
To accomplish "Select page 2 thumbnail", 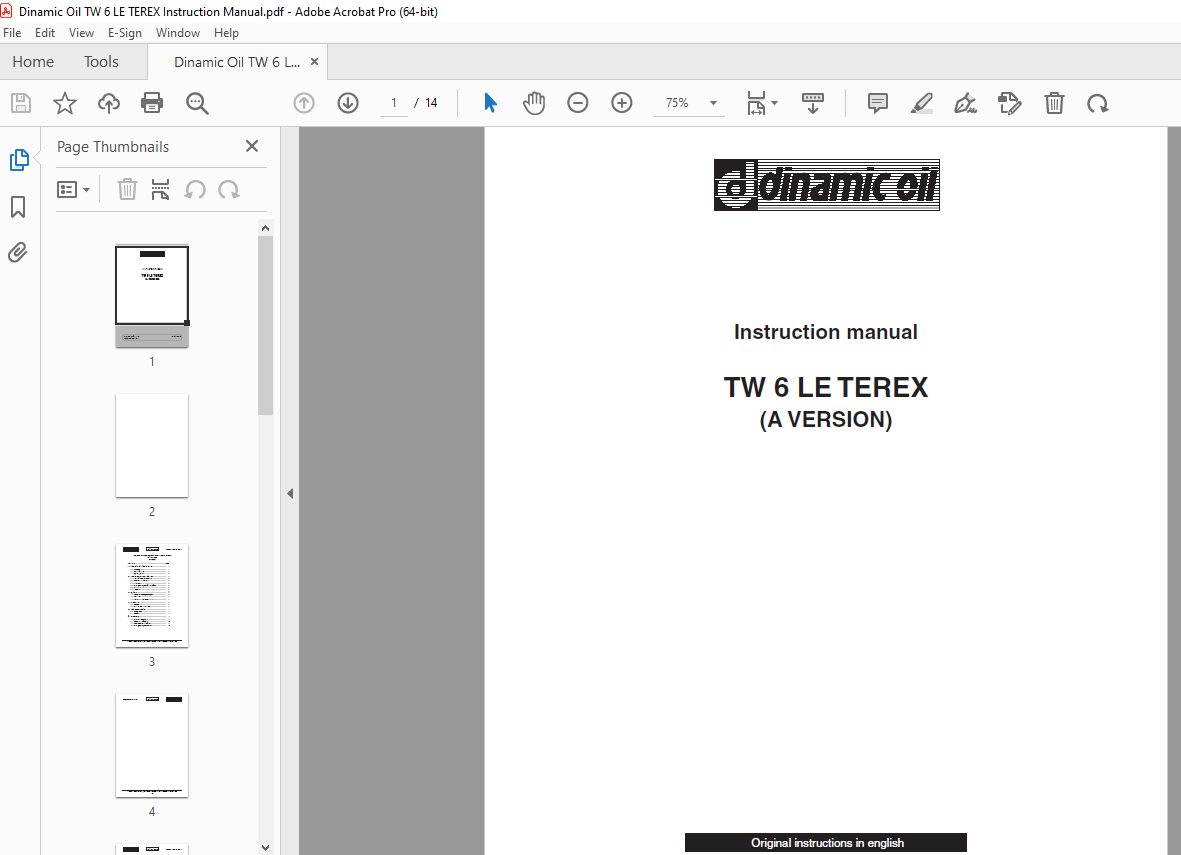I will (152, 445).
